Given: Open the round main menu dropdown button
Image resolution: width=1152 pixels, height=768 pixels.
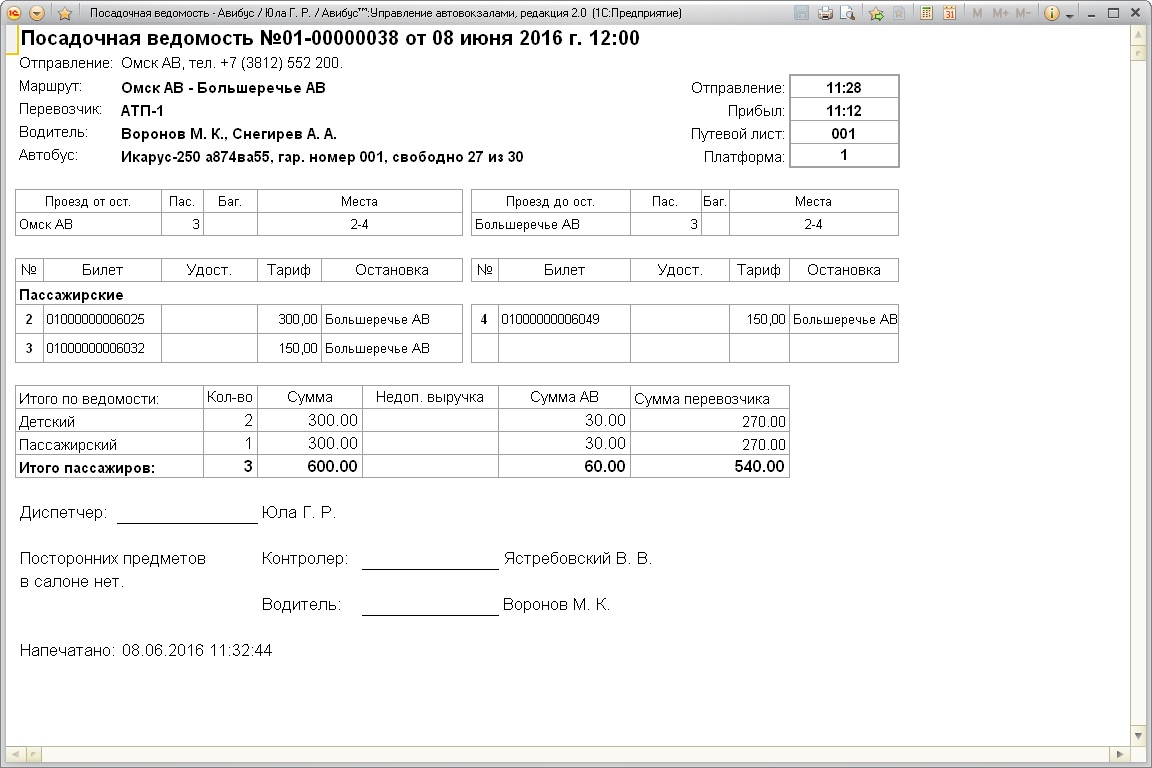Looking at the screenshot, I should click(37, 14).
